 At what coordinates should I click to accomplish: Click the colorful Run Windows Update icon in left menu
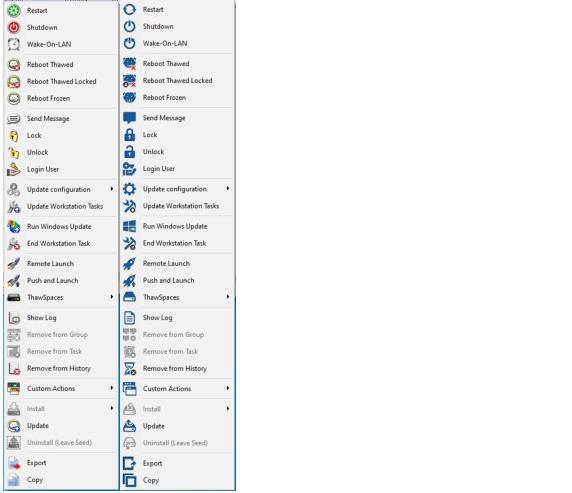pos(14,227)
